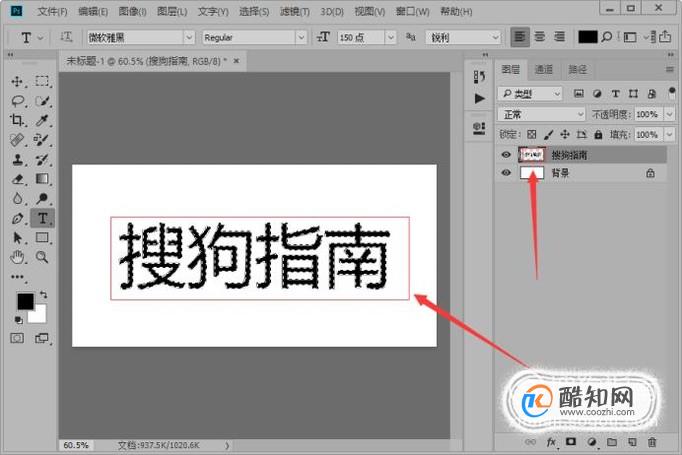Left align the text
This screenshot has width=682, height=455.
pyautogui.click(x=520, y=37)
